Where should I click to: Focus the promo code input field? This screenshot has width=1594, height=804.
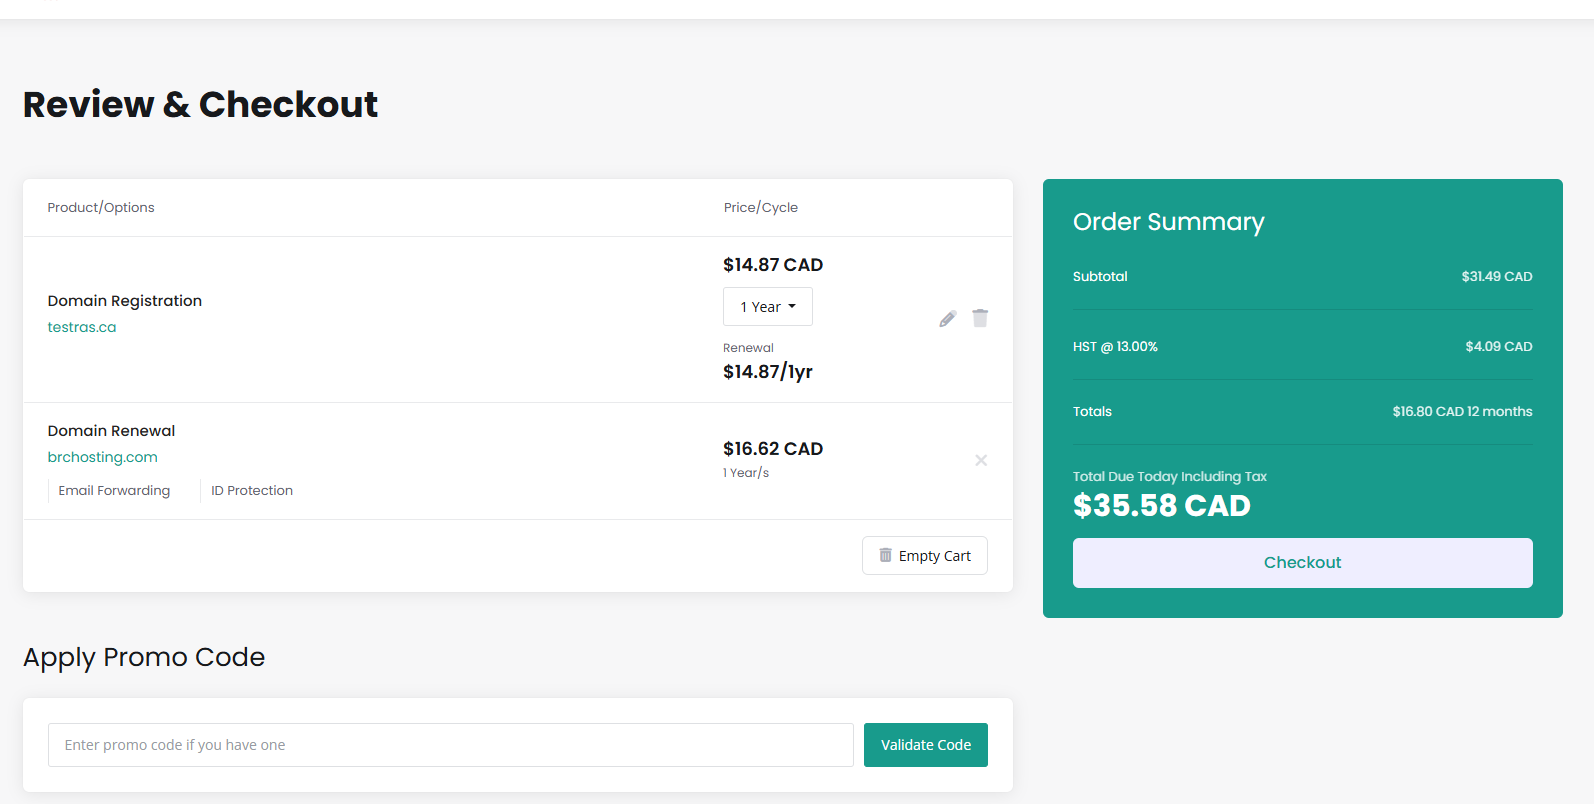(450, 745)
